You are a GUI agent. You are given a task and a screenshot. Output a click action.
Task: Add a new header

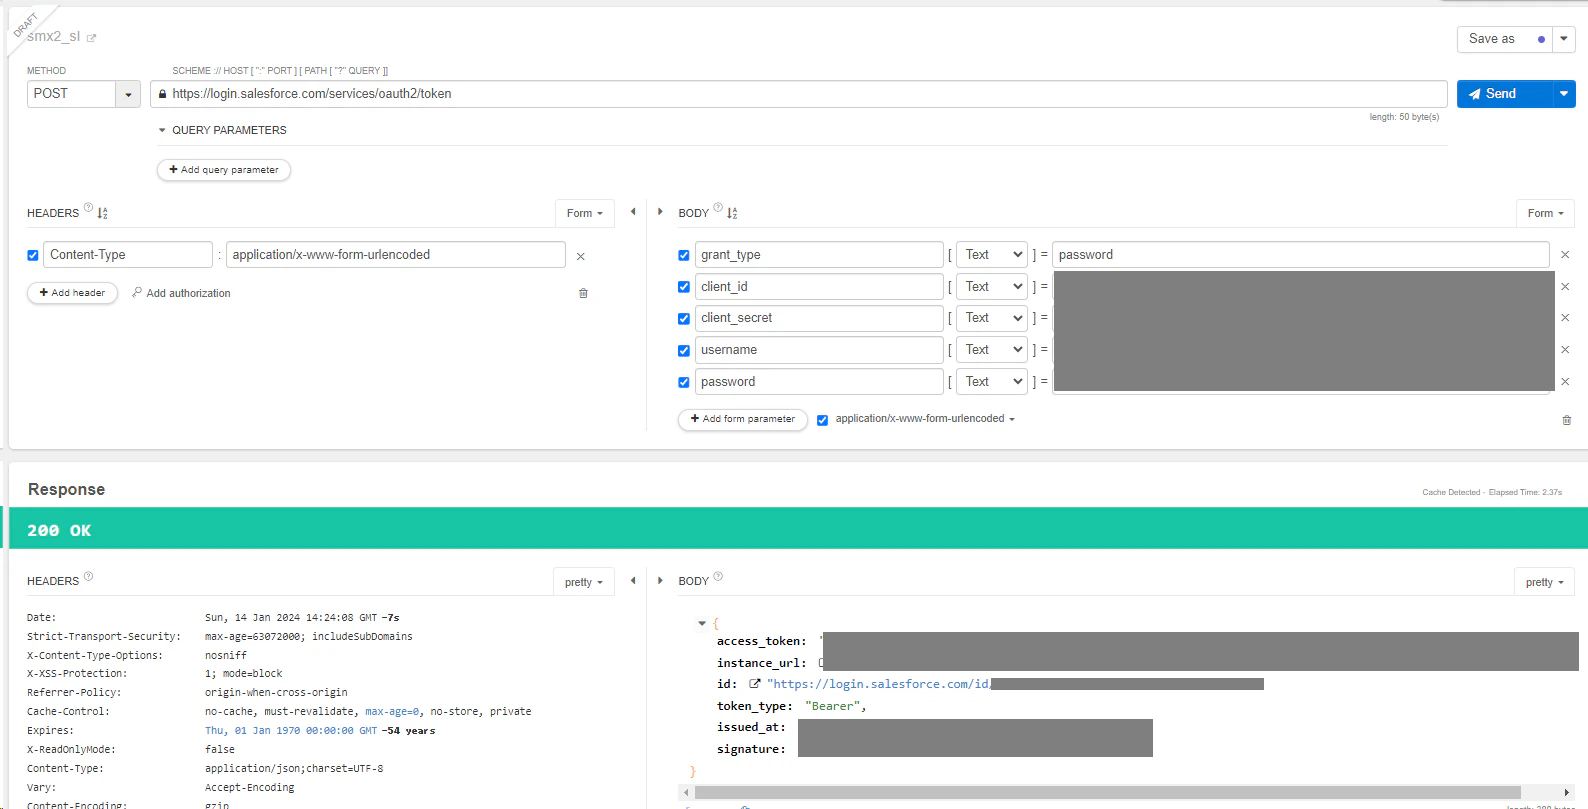point(72,293)
